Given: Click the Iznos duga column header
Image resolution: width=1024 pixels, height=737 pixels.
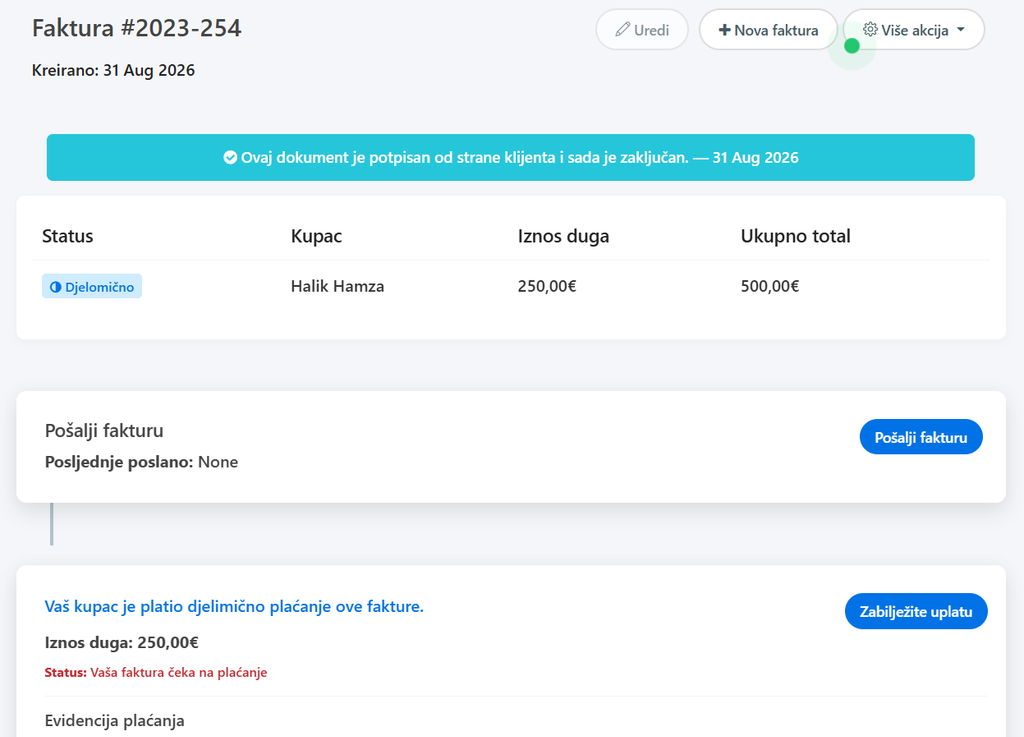Looking at the screenshot, I should 564,236.
